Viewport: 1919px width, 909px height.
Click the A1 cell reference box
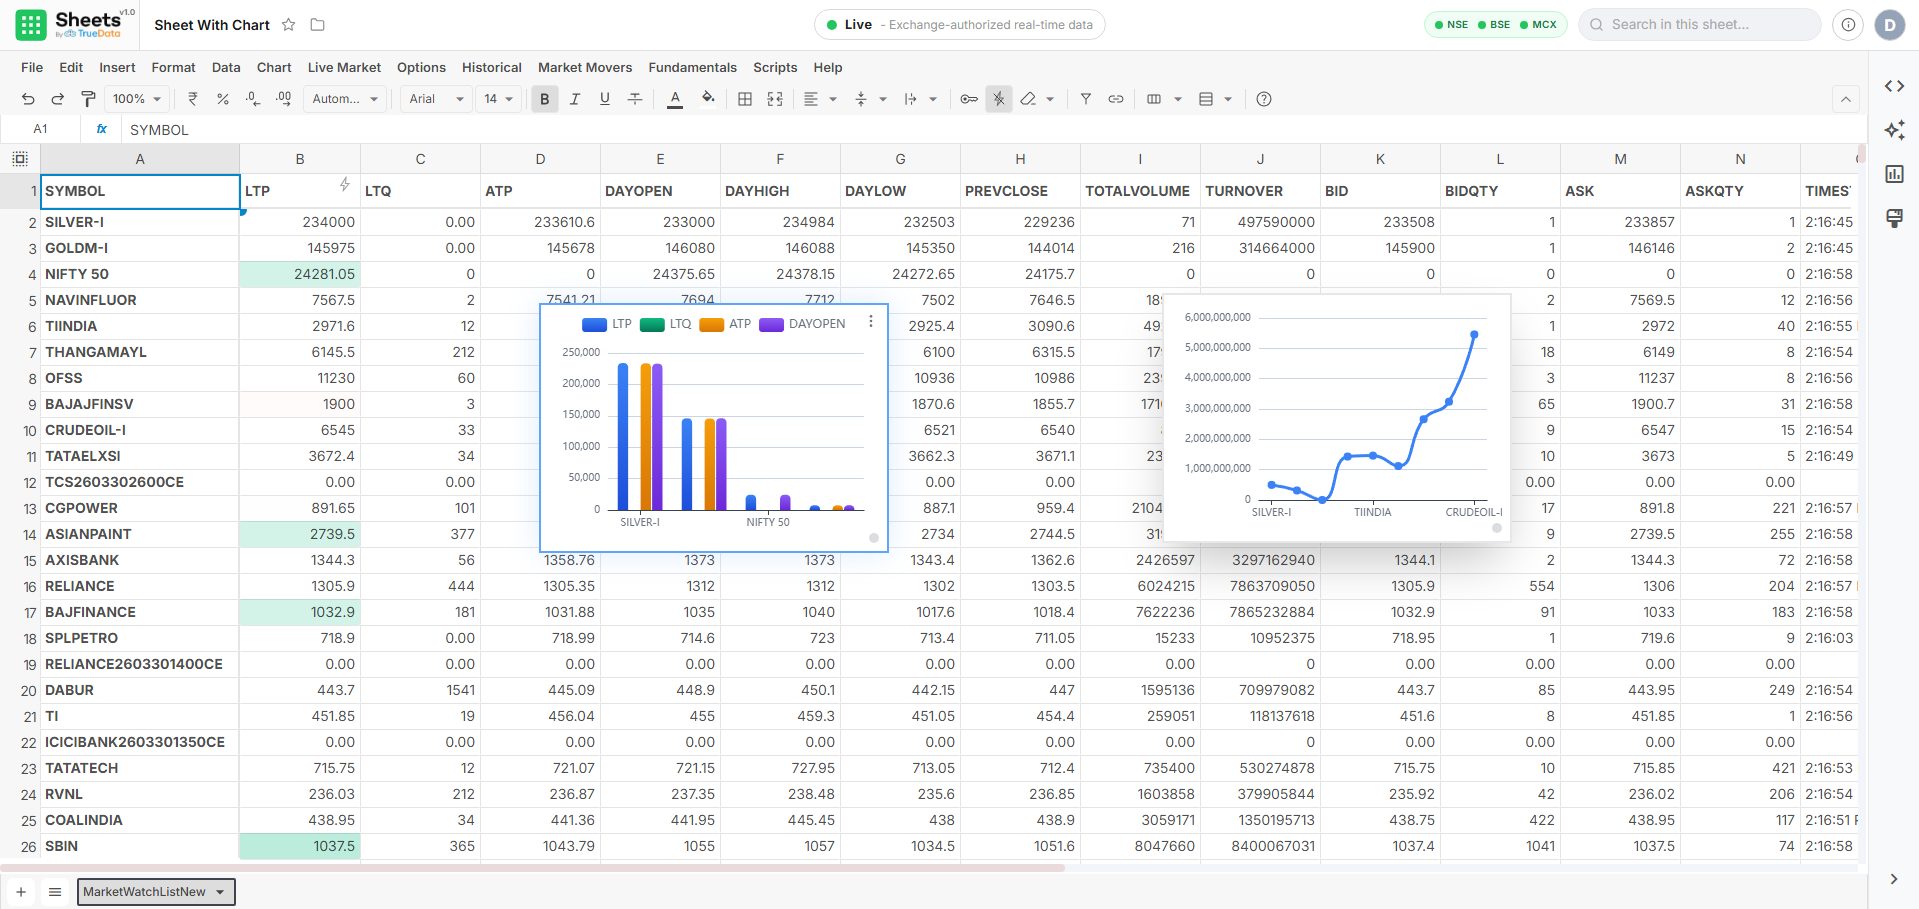(x=41, y=129)
